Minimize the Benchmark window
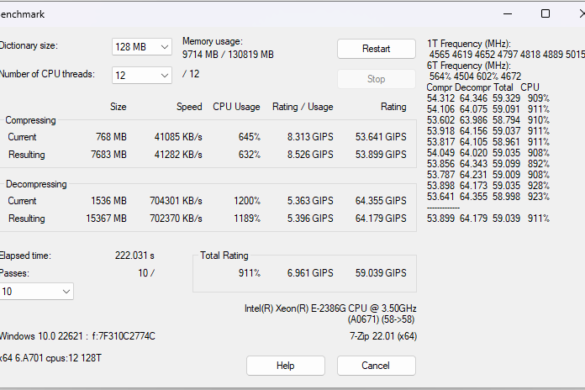 pos(507,14)
